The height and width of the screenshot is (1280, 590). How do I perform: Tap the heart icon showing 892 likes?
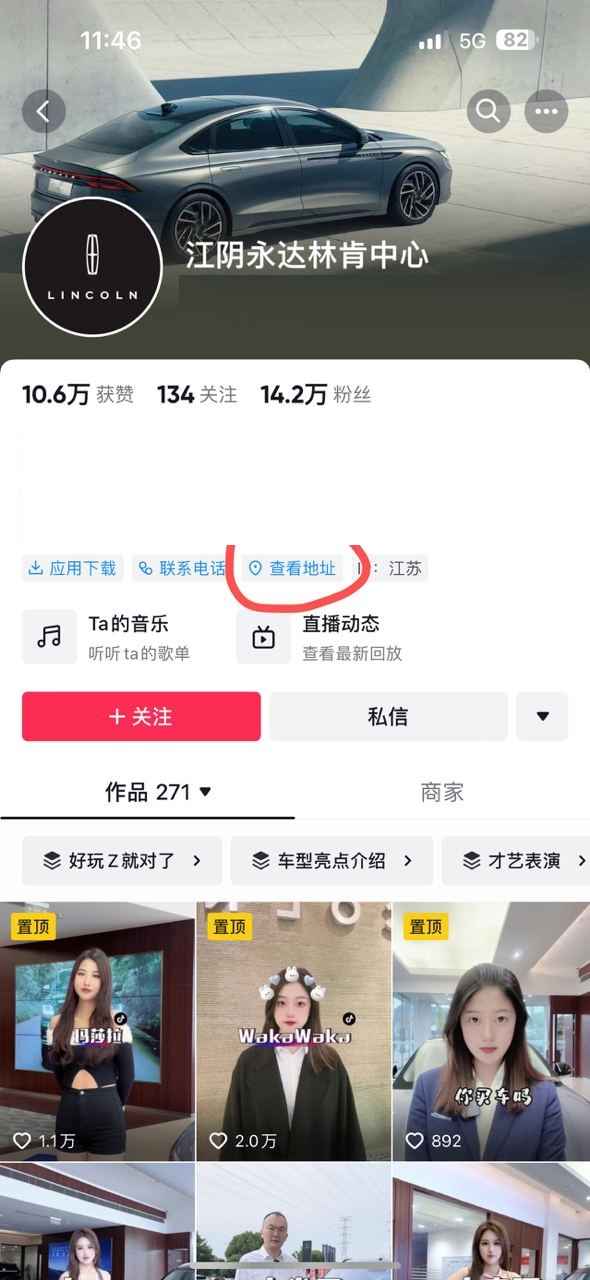(x=415, y=1140)
